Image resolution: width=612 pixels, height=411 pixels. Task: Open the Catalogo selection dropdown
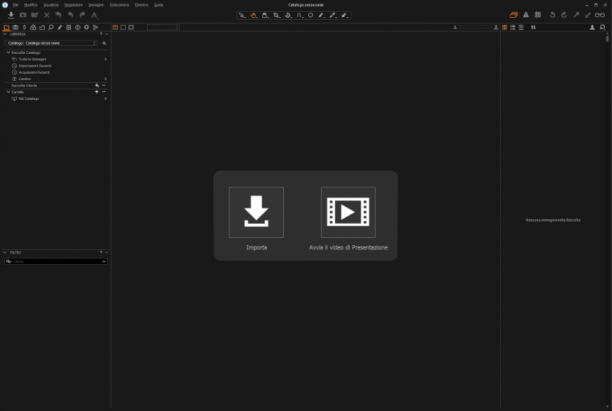coord(51,43)
